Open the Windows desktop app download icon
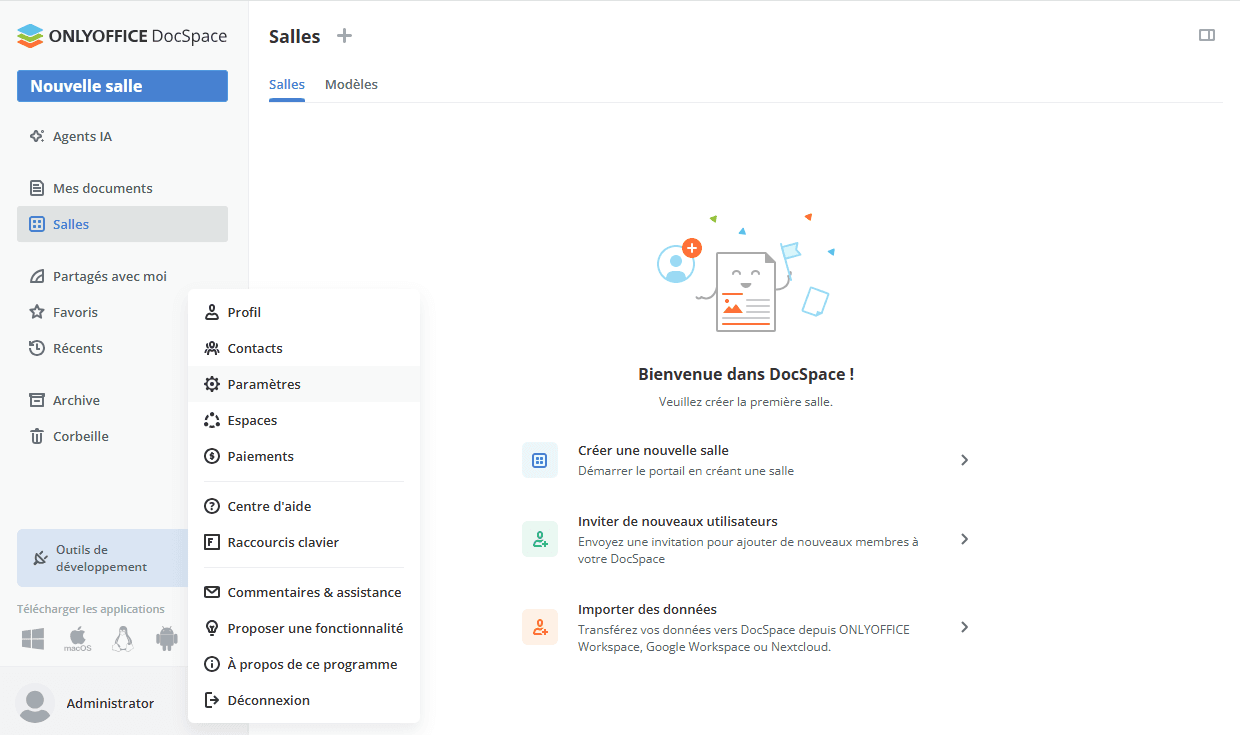Image resolution: width=1240 pixels, height=735 pixels. (33, 639)
